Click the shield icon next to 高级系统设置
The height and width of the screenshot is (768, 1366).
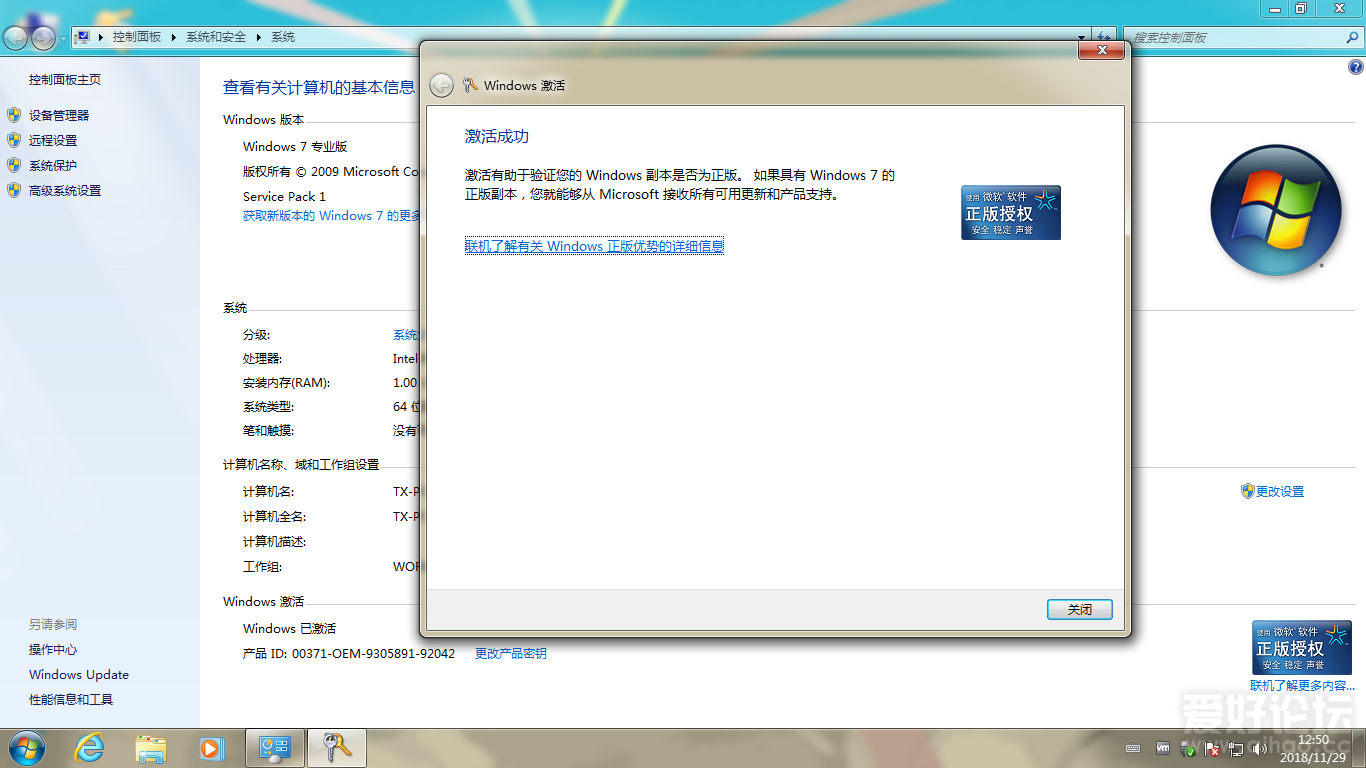[14, 190]
